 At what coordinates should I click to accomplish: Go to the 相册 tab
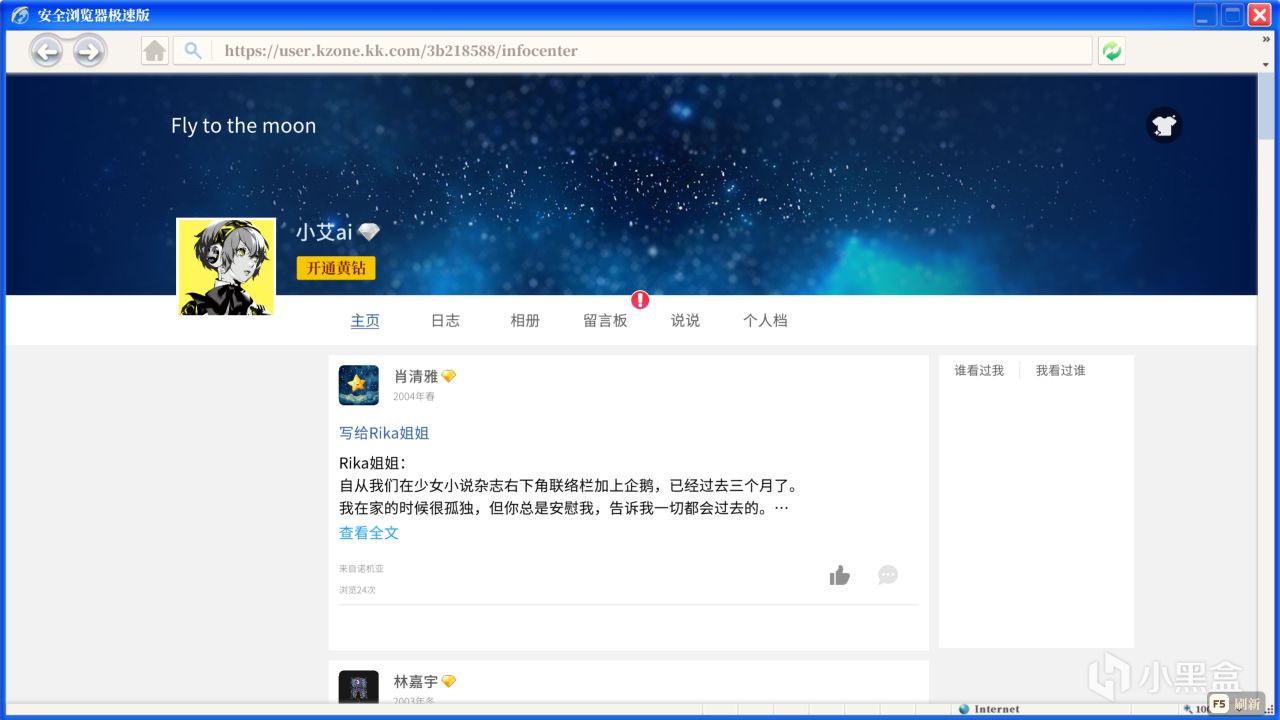[525, 321]
